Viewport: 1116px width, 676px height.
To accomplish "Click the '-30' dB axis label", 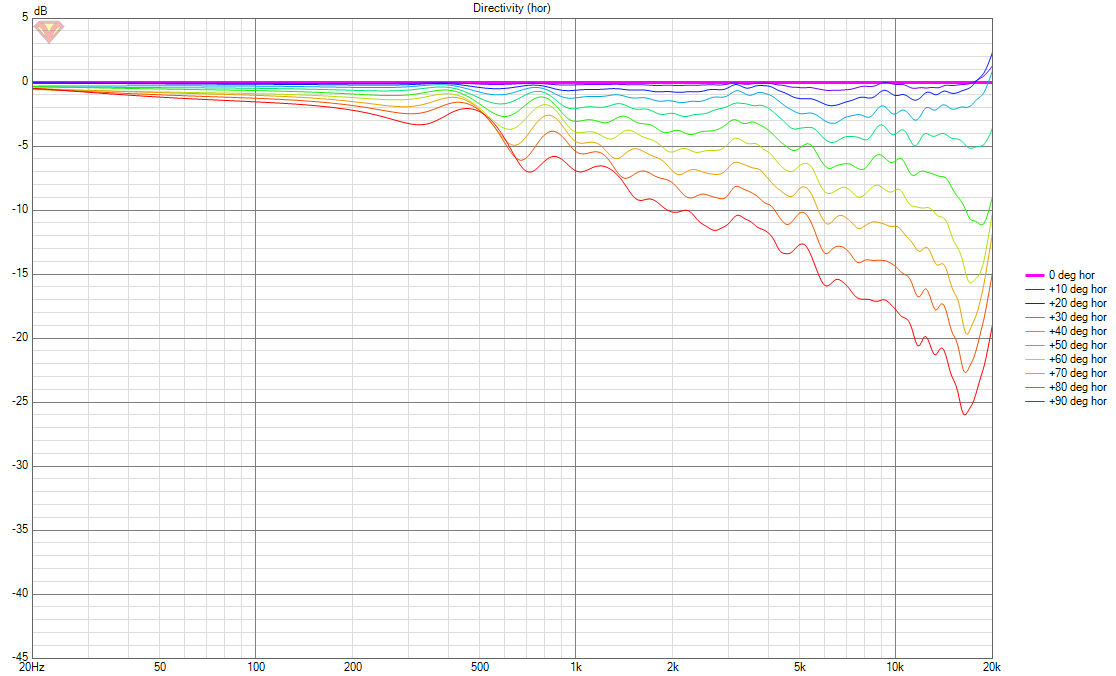I will 20,465.
